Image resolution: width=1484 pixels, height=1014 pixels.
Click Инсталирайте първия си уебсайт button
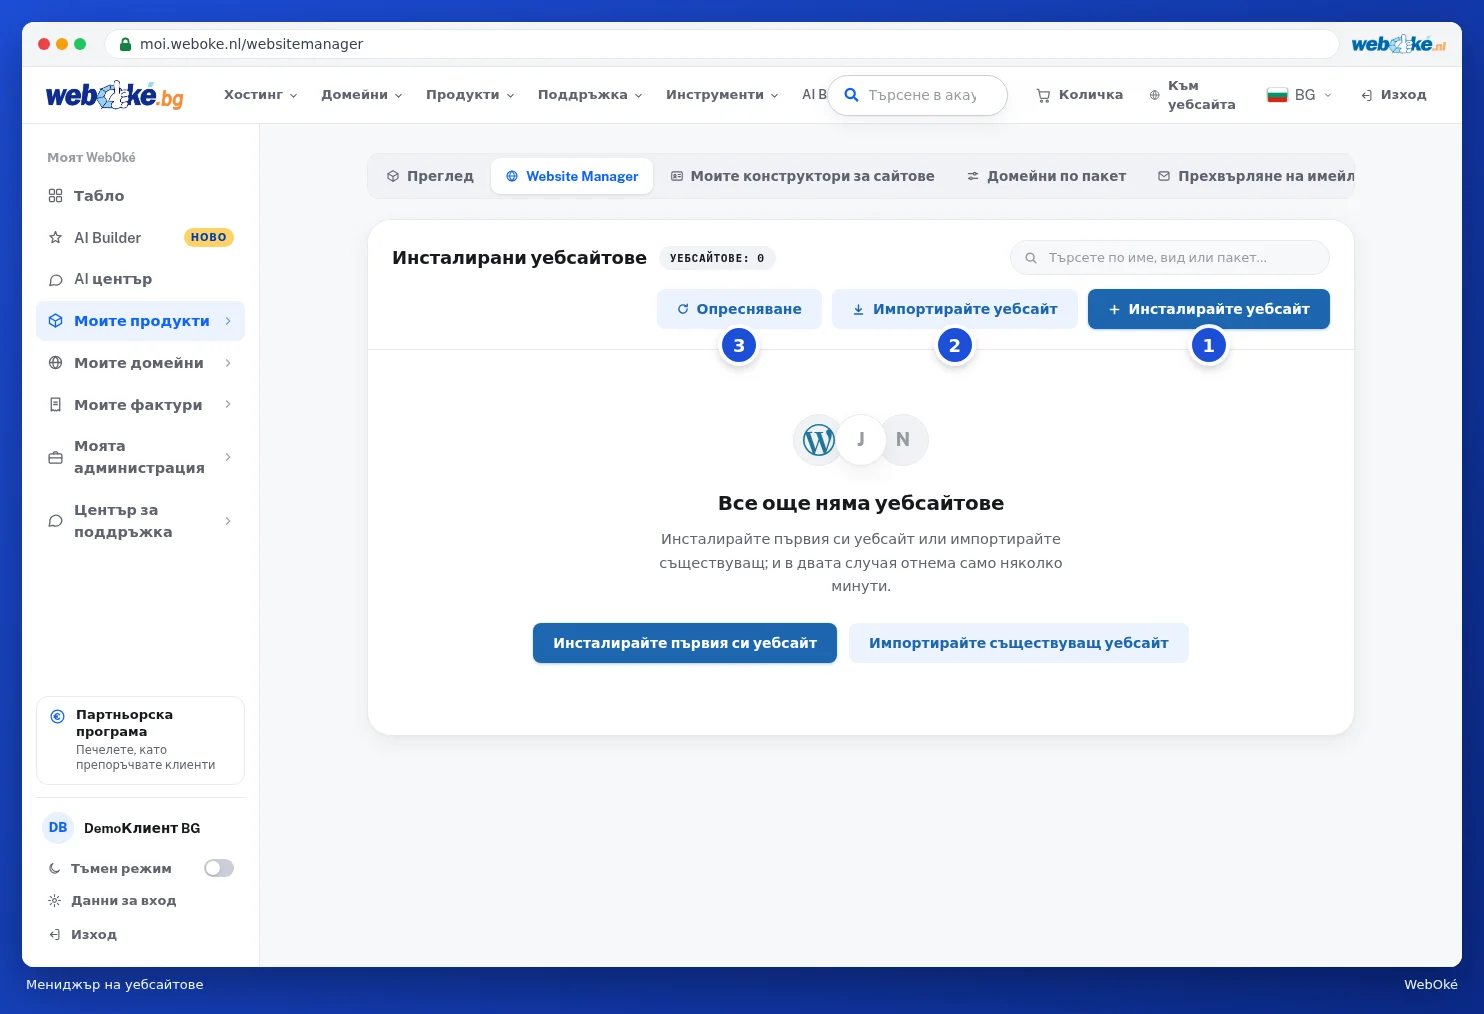pos(685,643)
